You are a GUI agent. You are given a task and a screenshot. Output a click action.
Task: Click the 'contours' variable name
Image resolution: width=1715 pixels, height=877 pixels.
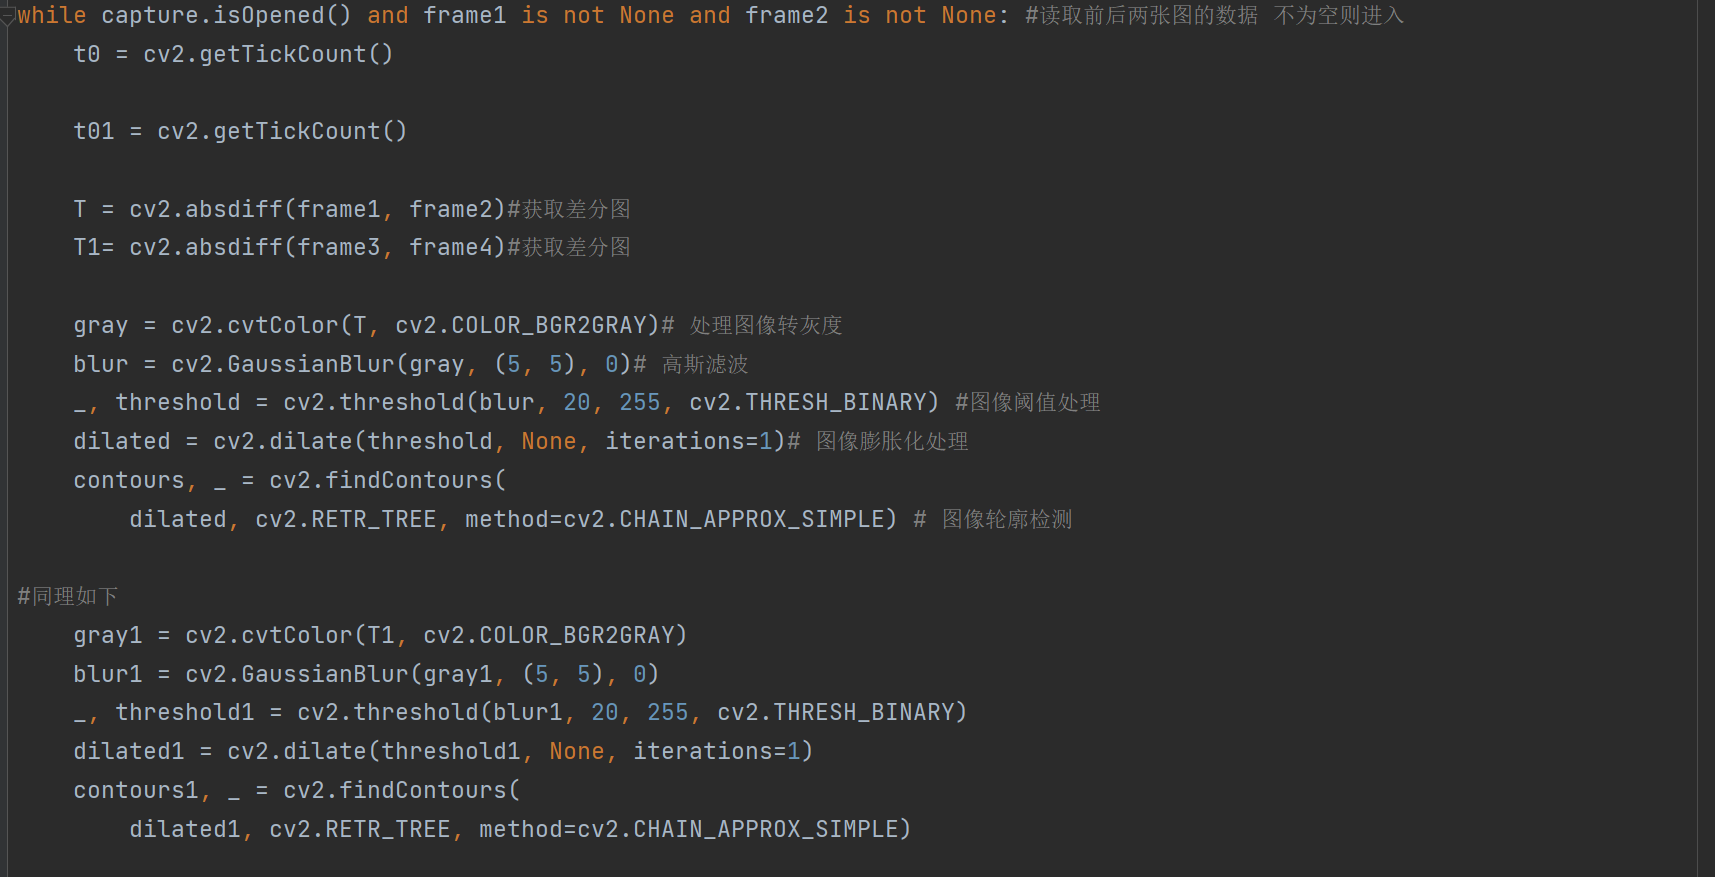129,480
